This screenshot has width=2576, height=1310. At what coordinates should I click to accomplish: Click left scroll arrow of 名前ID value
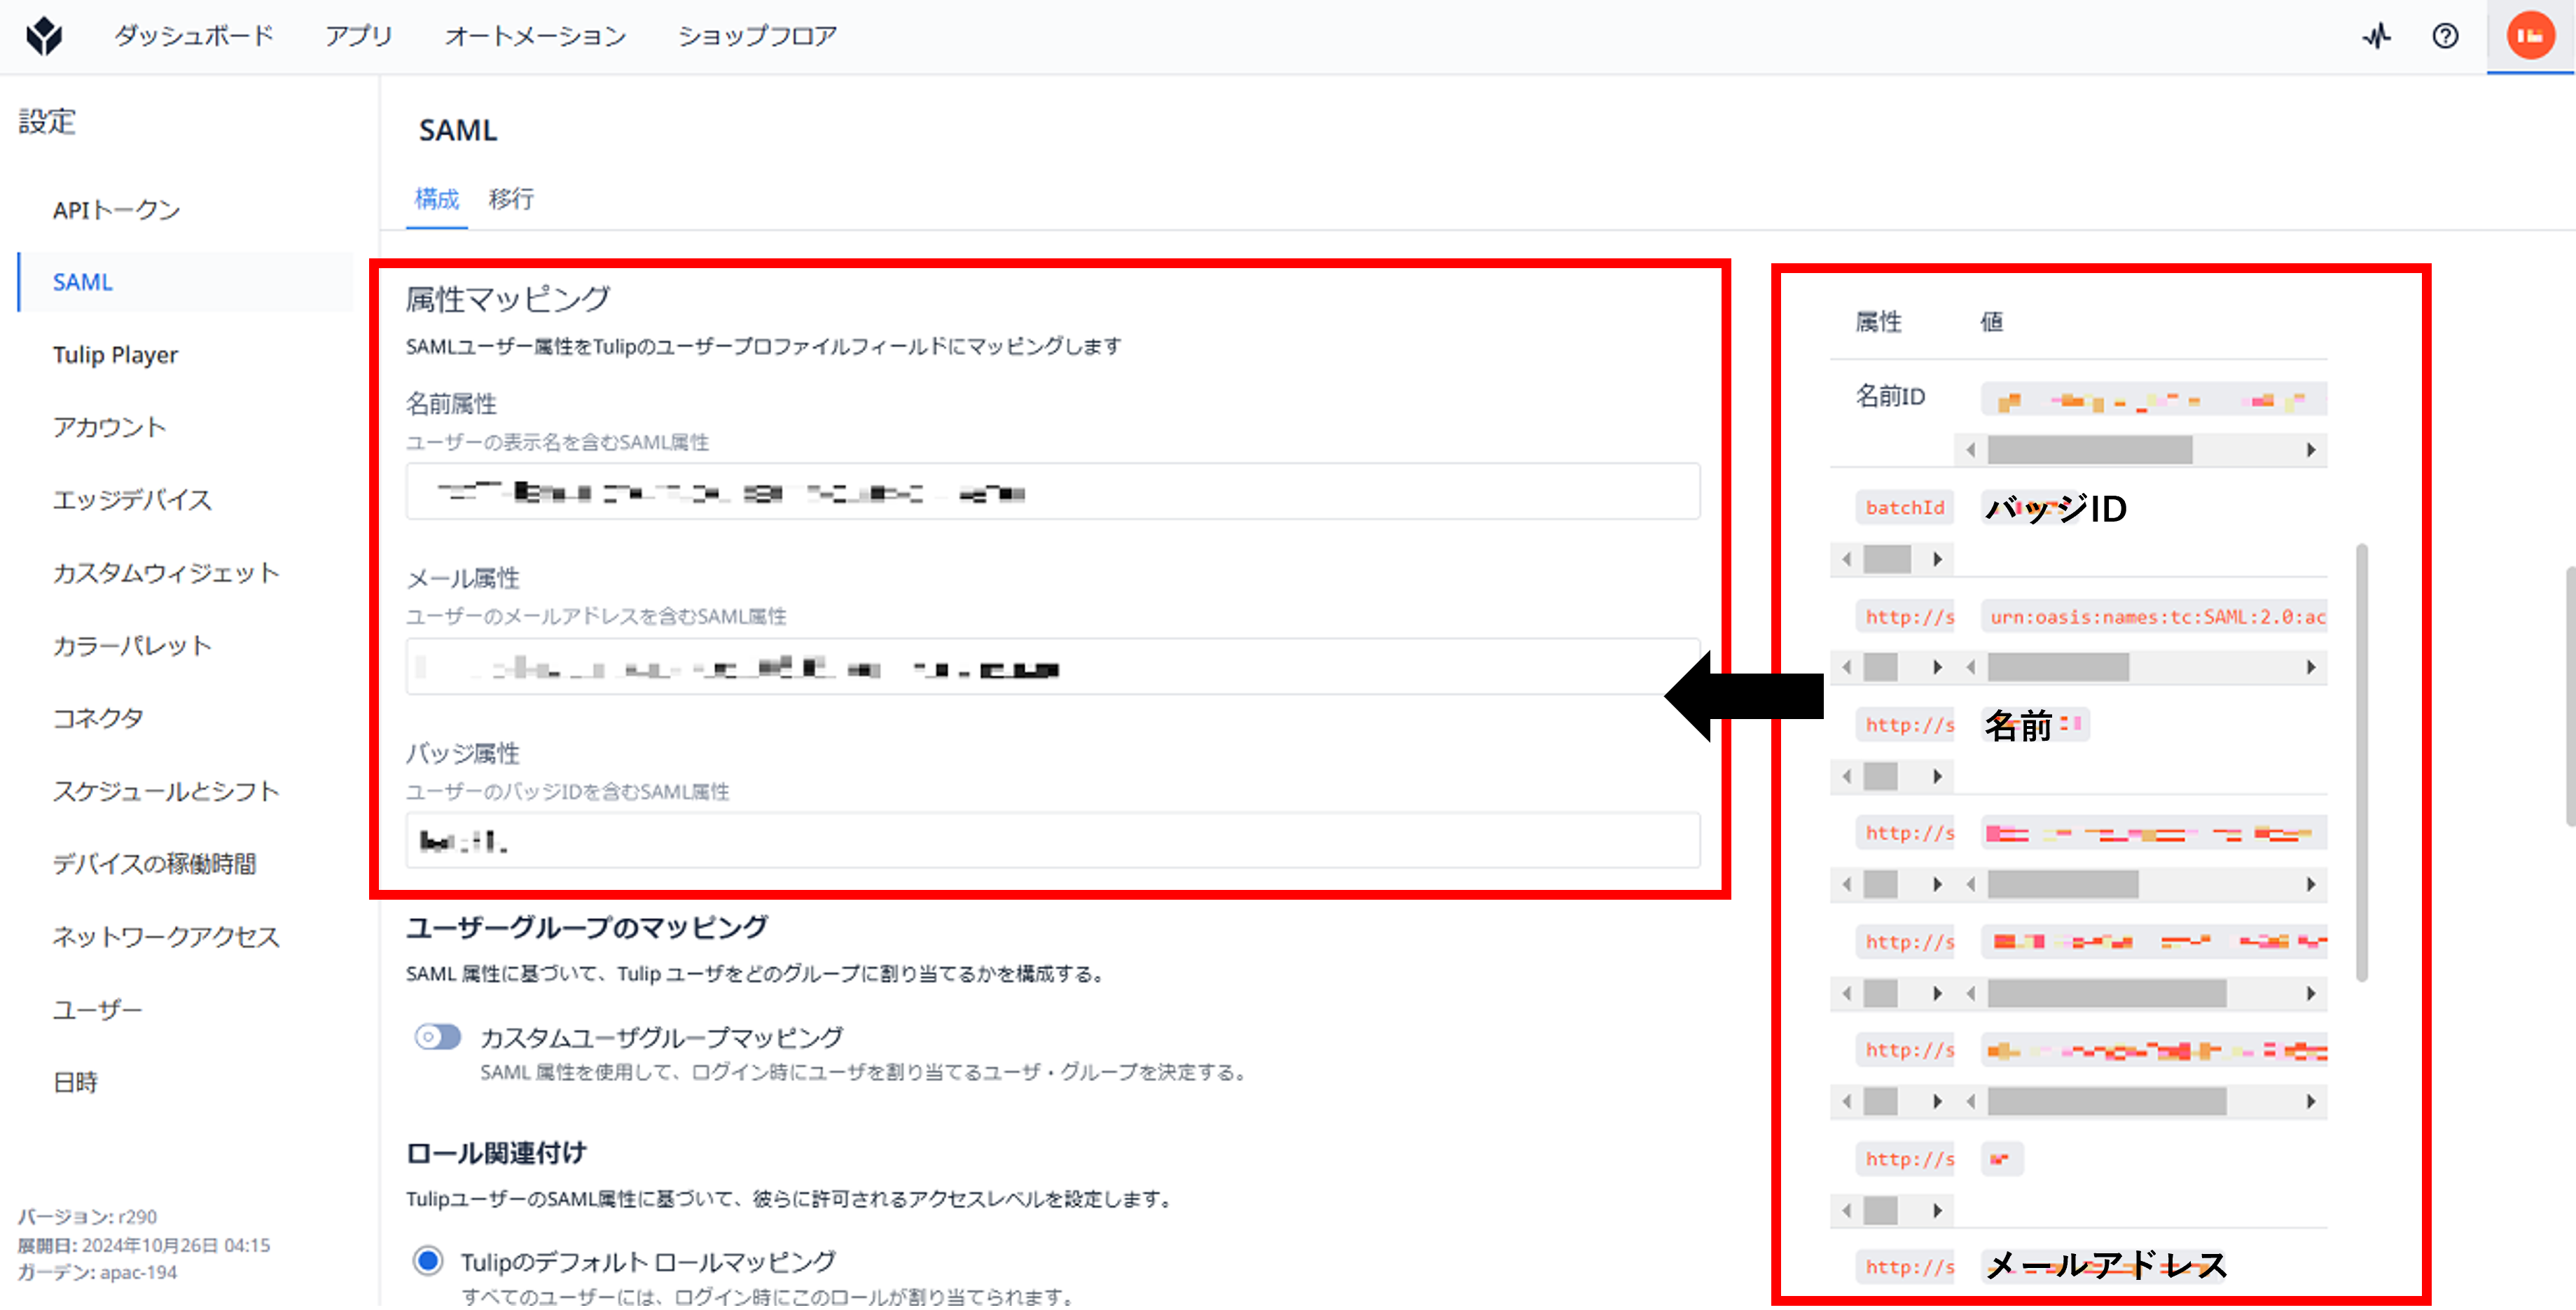coord(1970,450)
